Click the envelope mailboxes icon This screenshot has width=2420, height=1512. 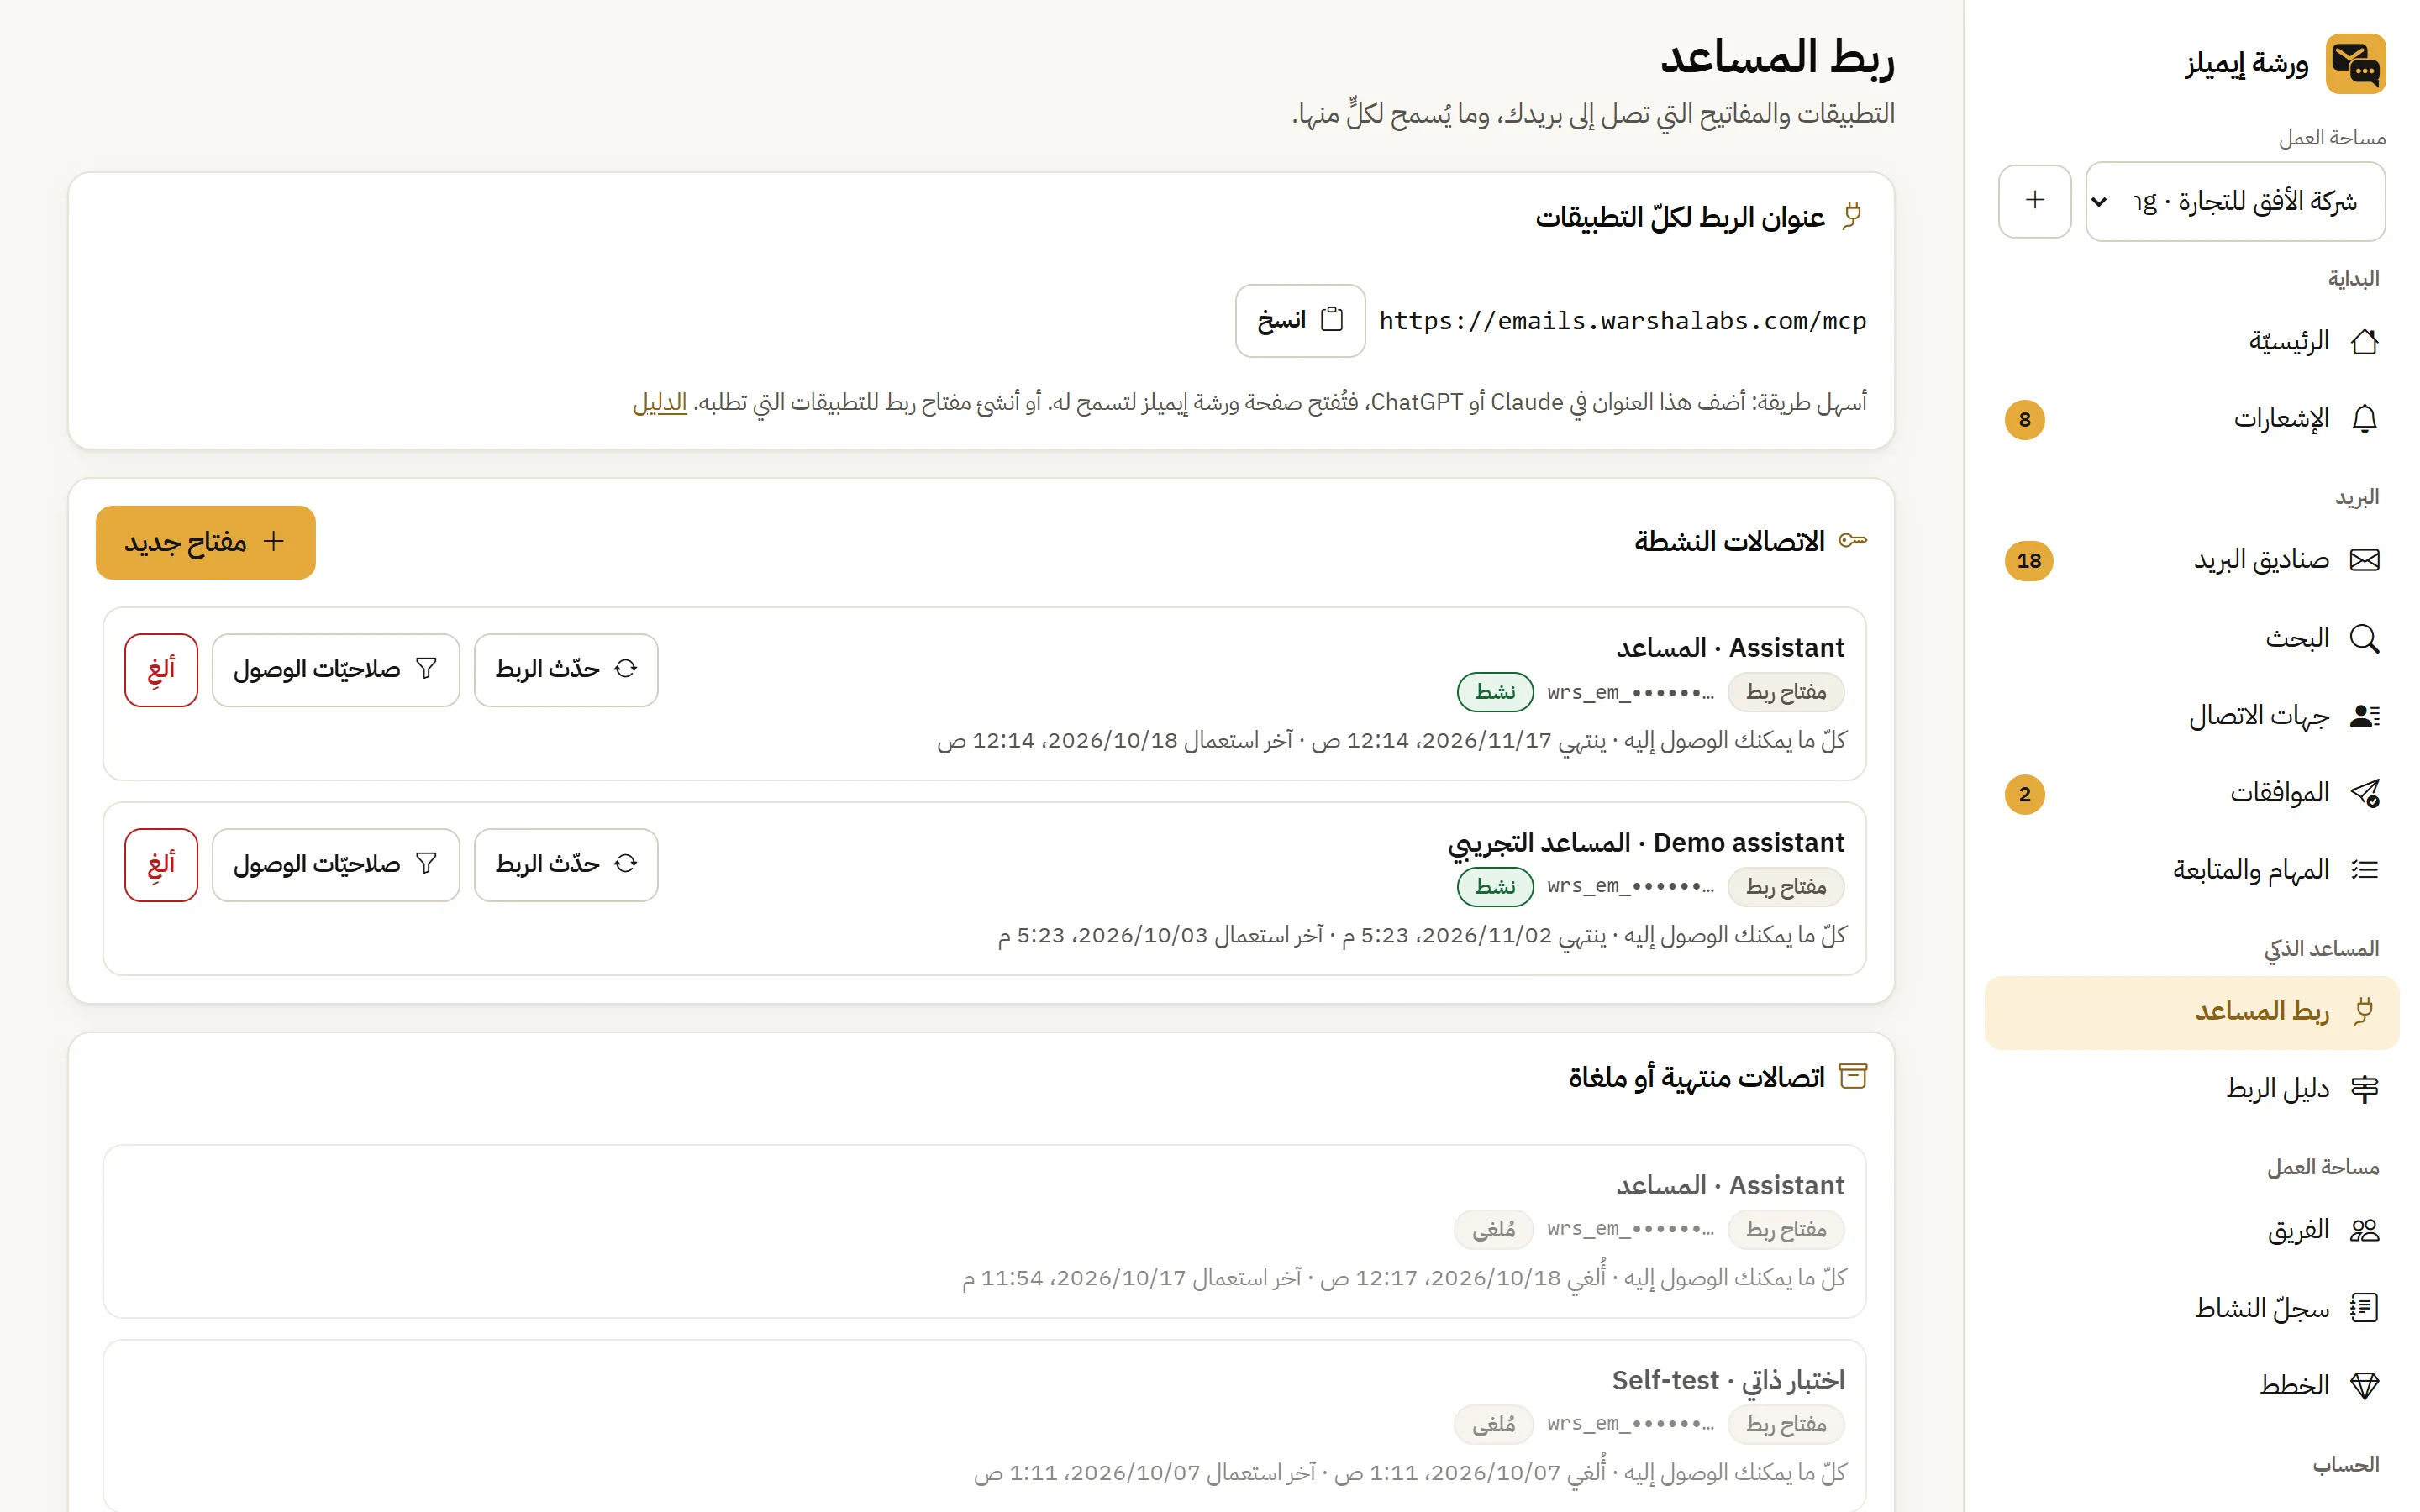(2364, 560)
